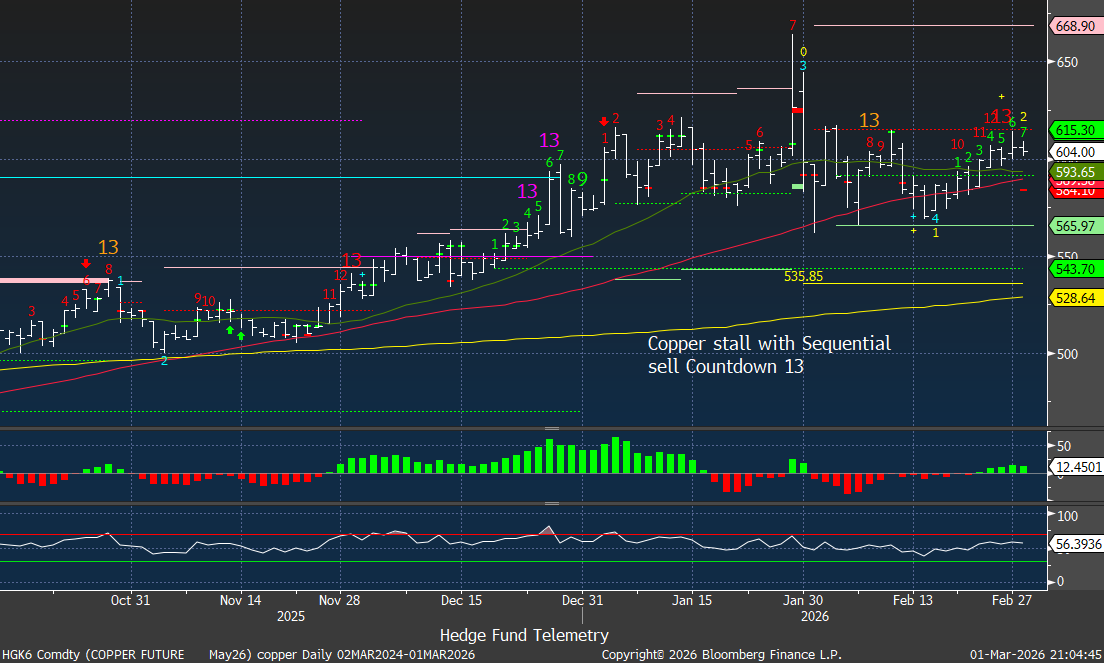Select the Copper stall annotation text
Viewport: 1104px width, 663px height.
768,355
